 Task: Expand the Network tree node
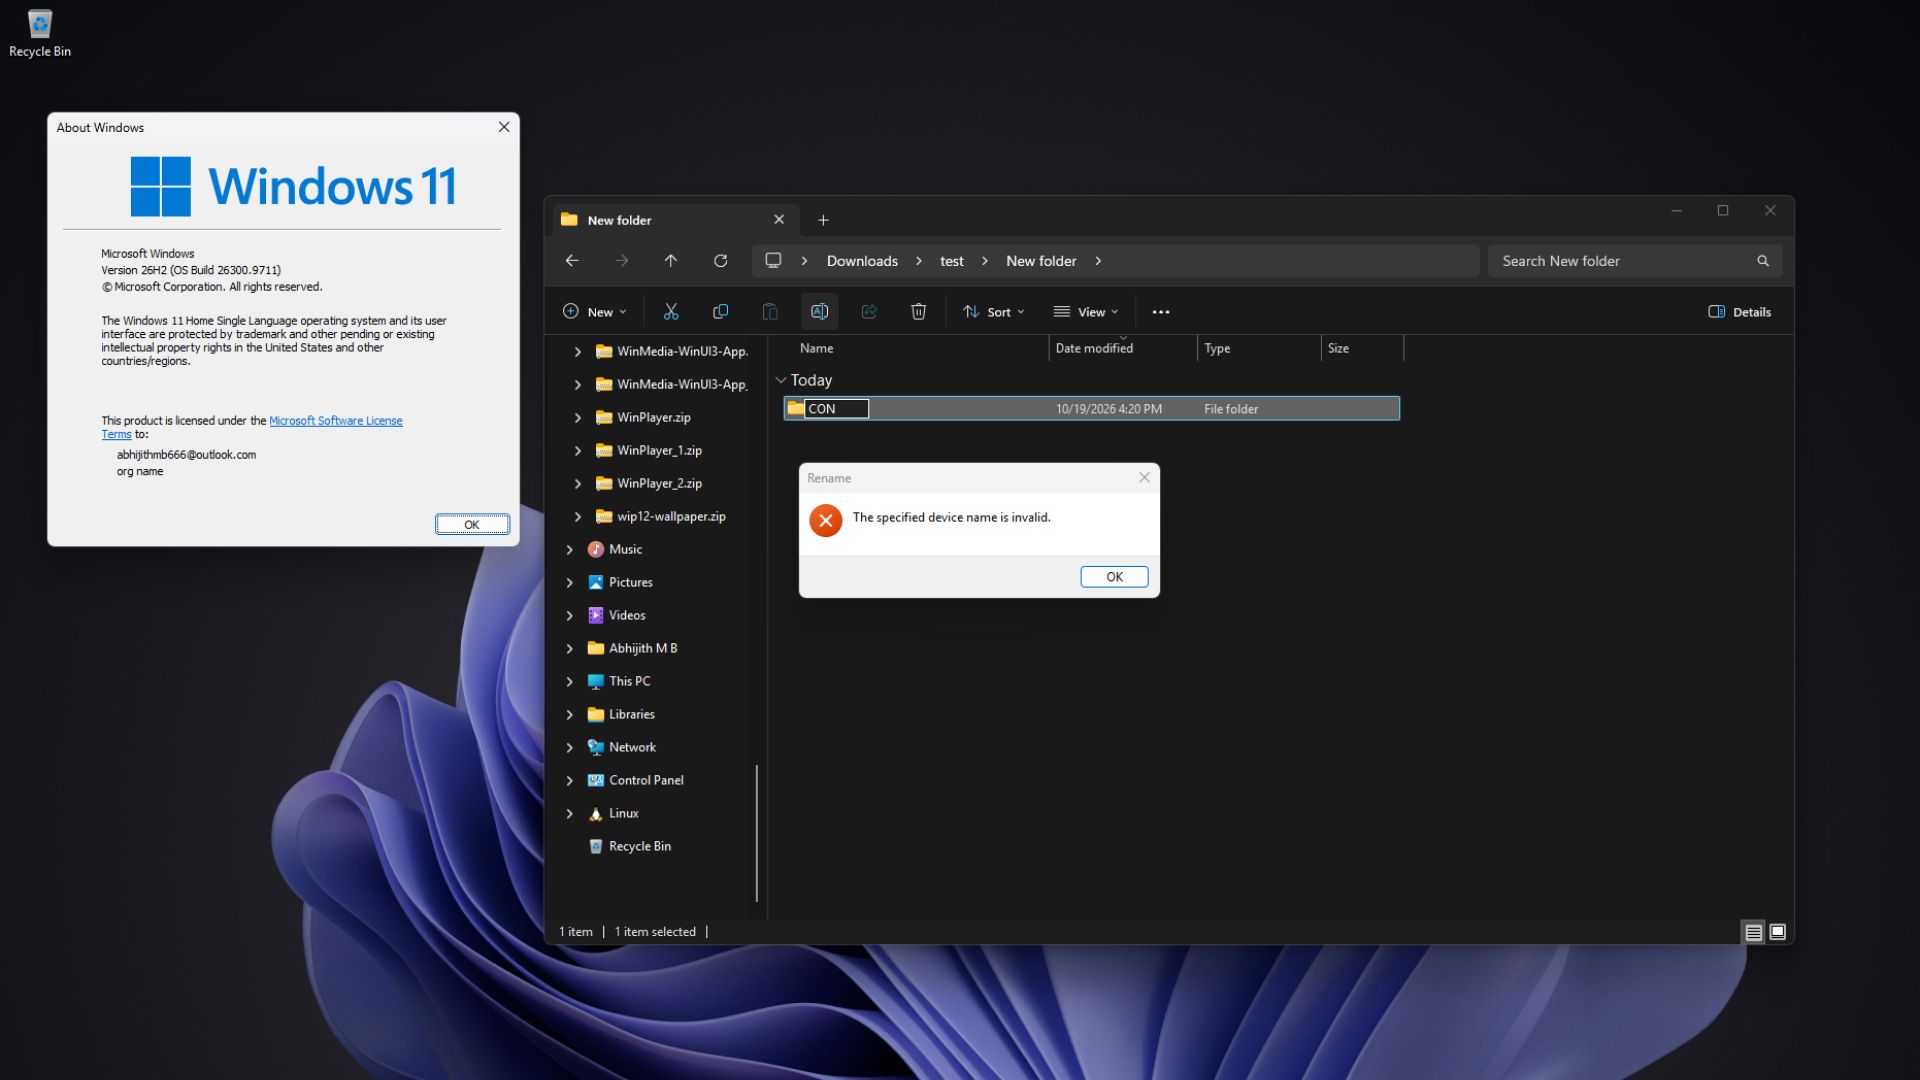point(570,748)
